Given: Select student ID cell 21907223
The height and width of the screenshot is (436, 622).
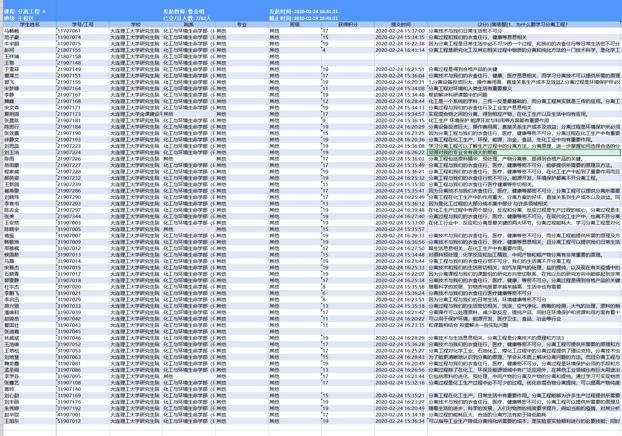Looking at the screenshot, I should pos(83,146).
